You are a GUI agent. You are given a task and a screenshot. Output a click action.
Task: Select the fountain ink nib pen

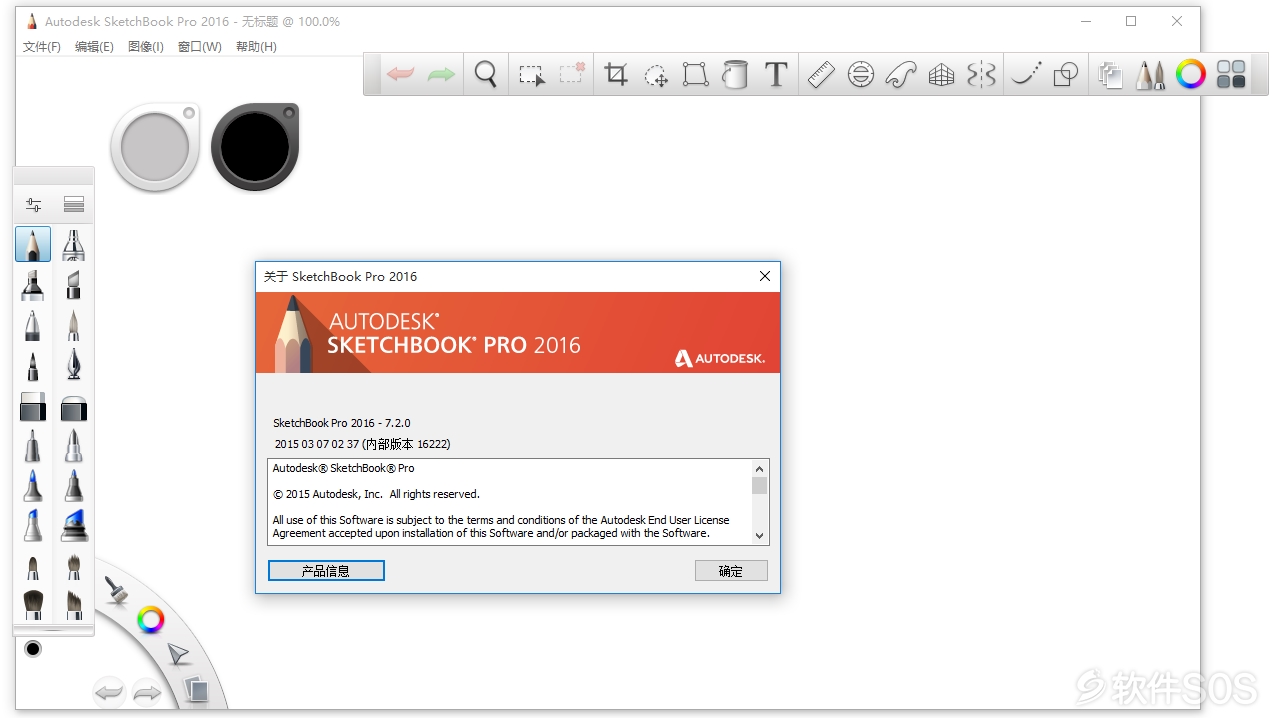(x=74, y=365)
